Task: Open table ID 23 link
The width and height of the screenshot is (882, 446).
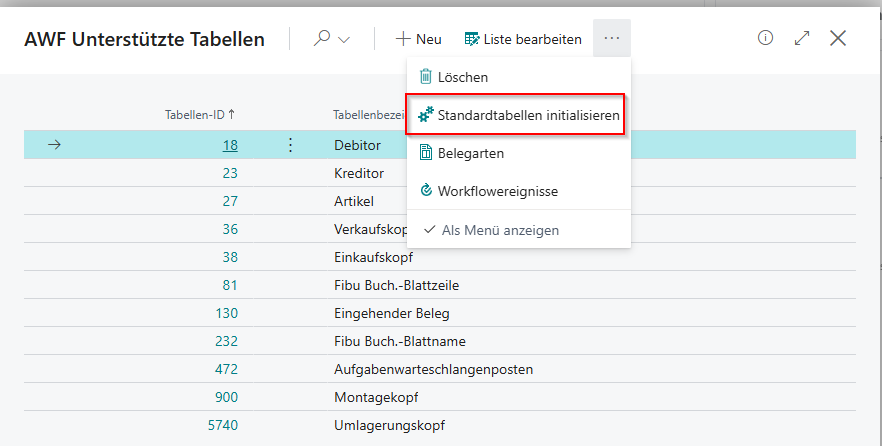Action: (230, 173)
